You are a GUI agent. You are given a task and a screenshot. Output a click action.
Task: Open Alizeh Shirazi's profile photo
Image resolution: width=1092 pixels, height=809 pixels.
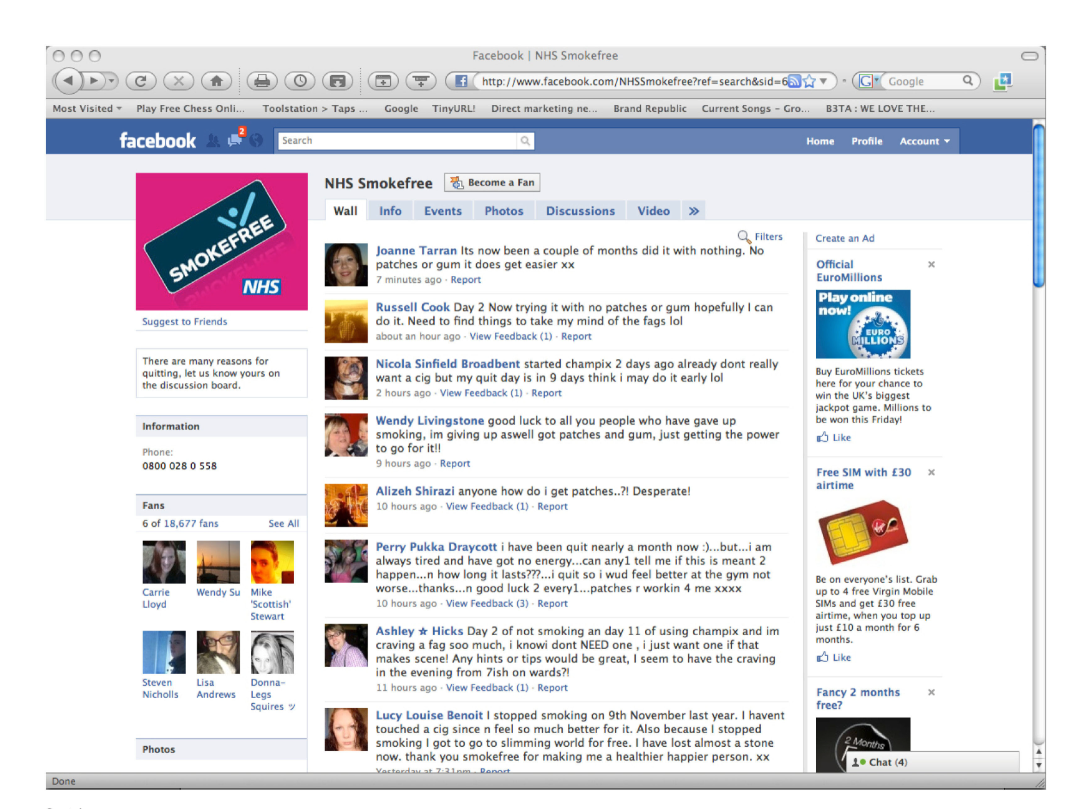point(346,505)
